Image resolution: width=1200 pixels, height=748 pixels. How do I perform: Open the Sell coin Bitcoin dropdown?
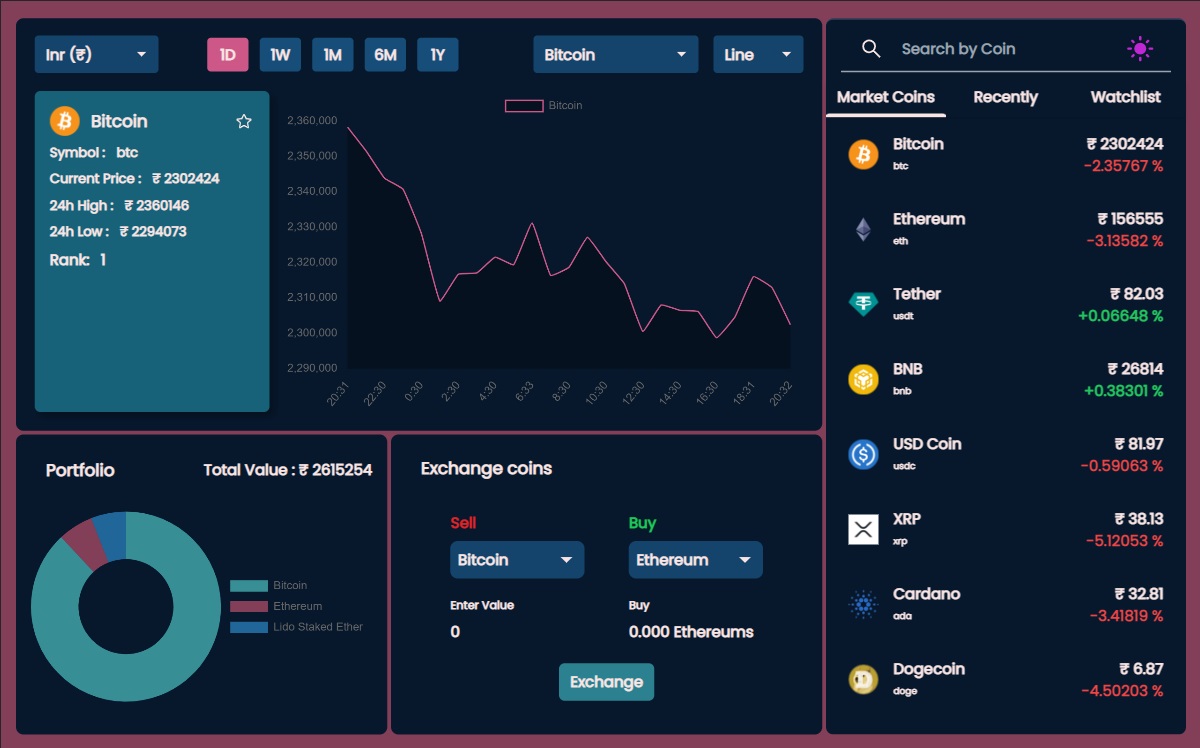coord(517,560)
